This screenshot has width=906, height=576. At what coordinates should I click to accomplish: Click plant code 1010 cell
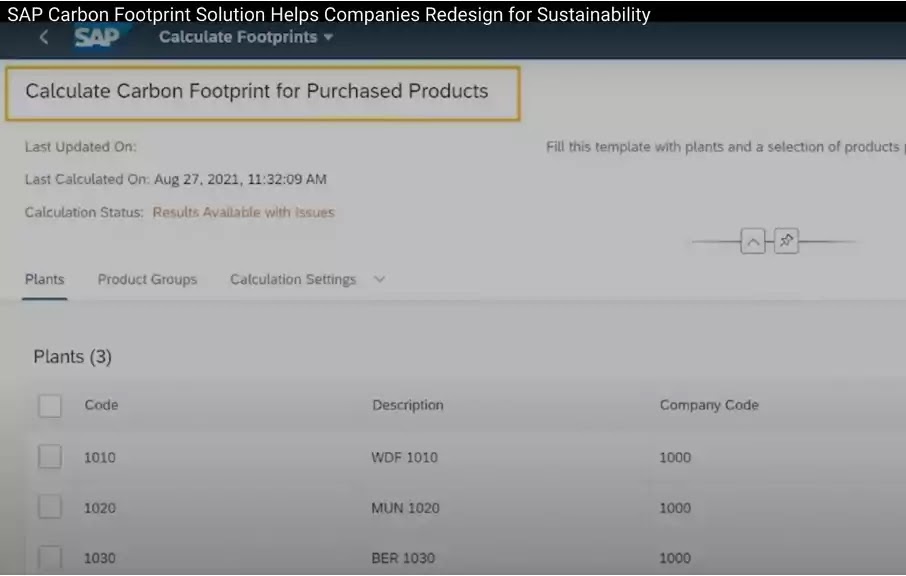click(x=100, y=458)
